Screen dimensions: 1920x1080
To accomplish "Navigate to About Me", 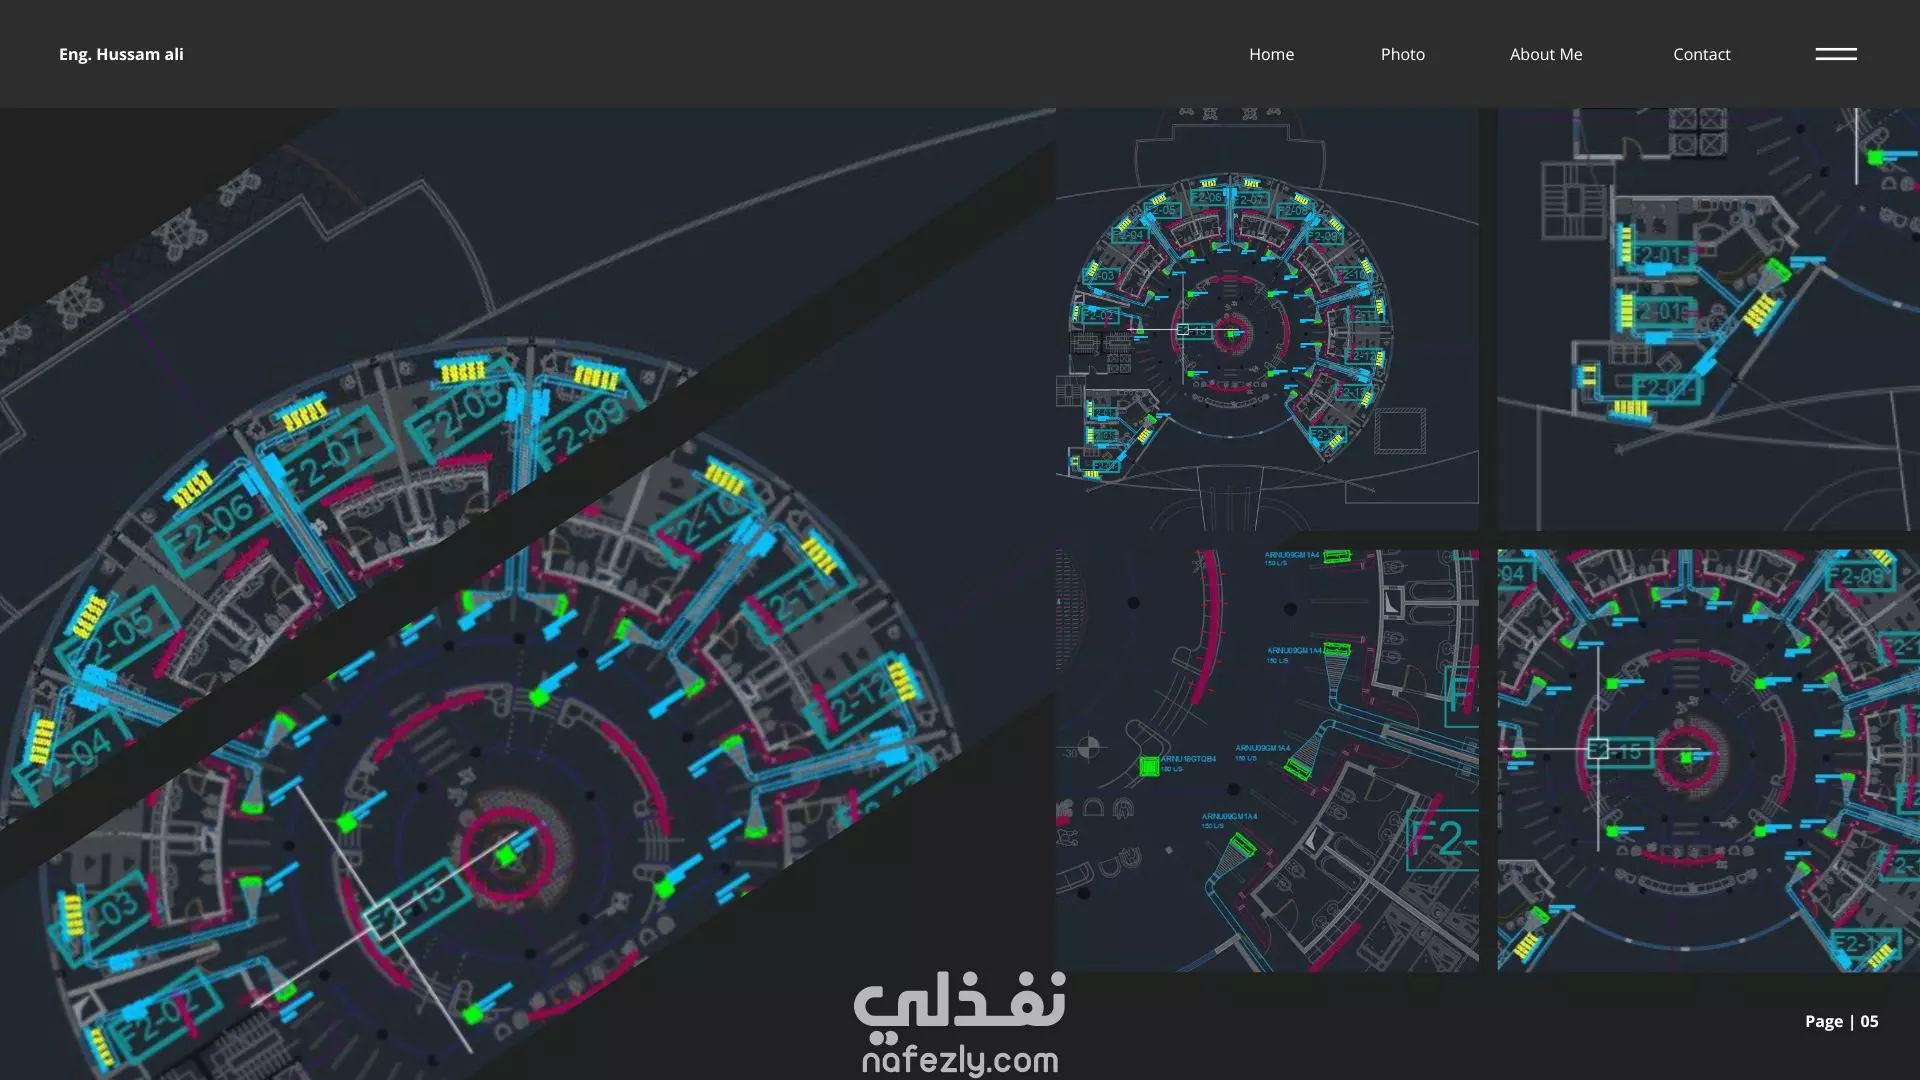I will [1545, 54].
